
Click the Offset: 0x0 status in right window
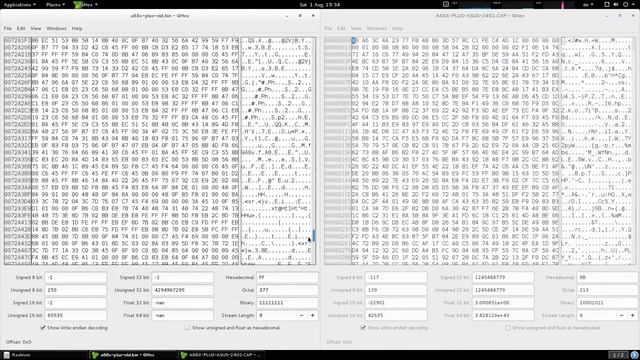click(339, 342)
